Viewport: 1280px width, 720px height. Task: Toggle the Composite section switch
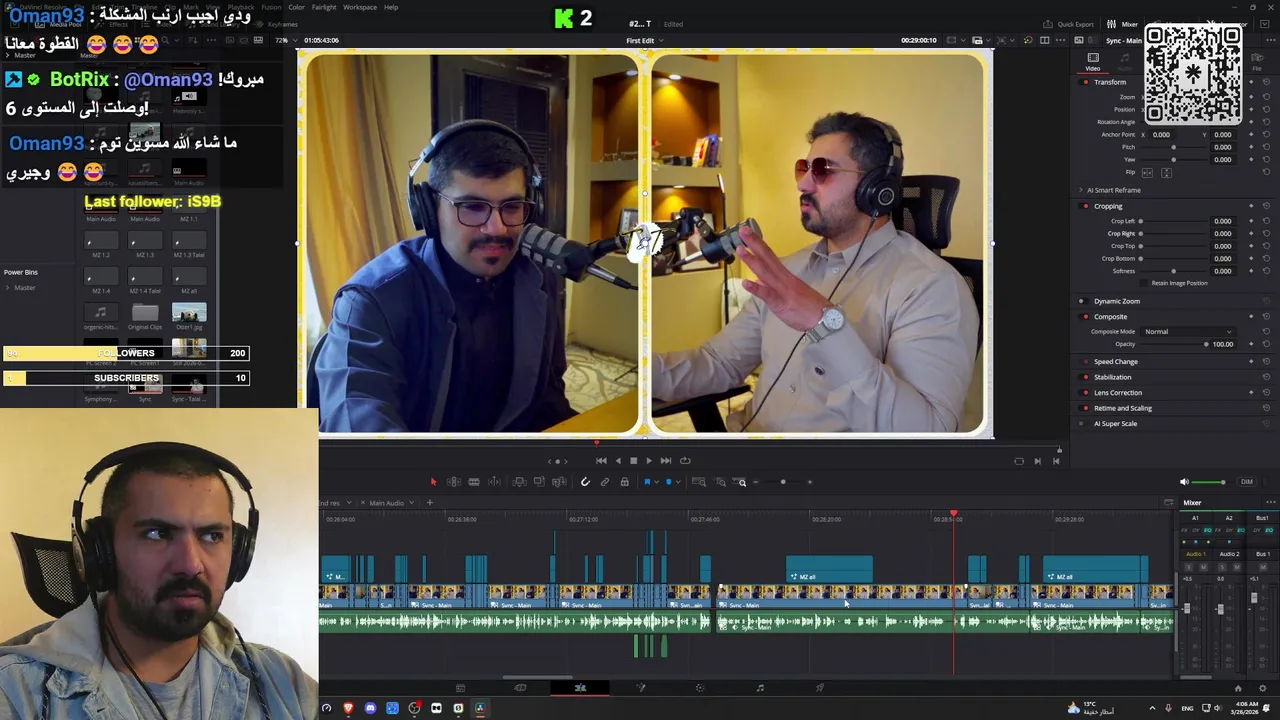click(1085, 317)
